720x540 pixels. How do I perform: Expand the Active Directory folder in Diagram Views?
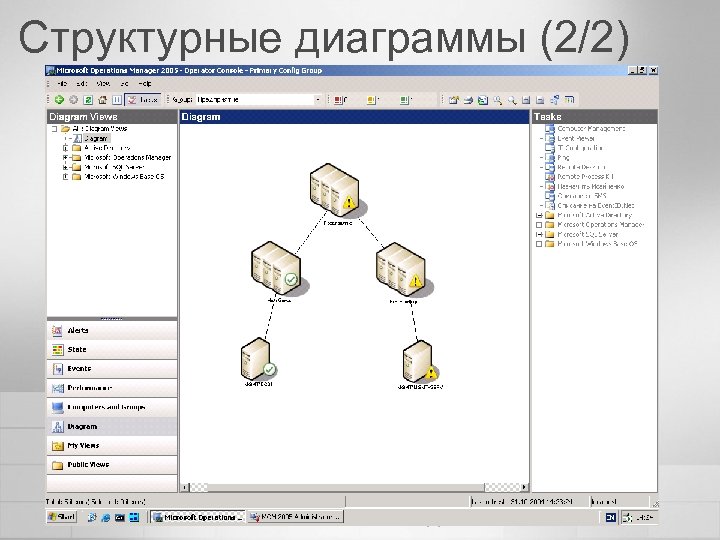(x=65, y=148)
